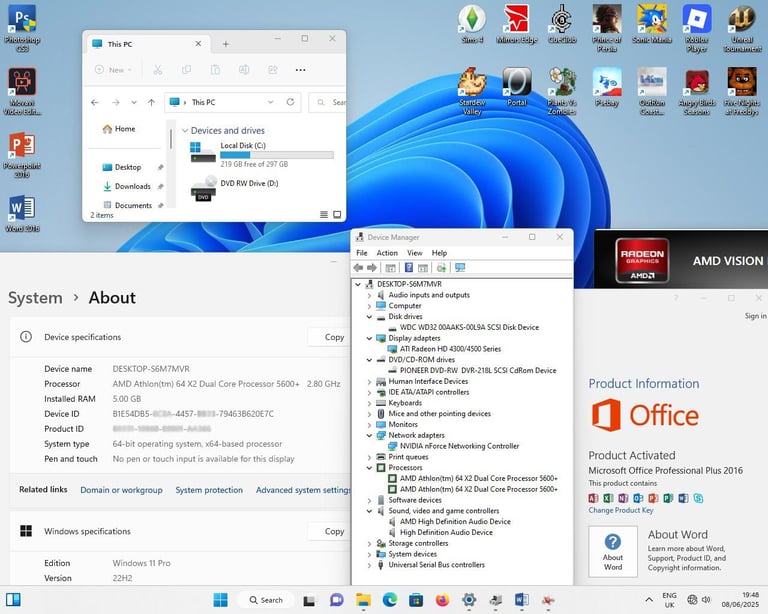Open Word 2016 desktop shortcut
The height and width of the screenshot is (614, 768).
pos(22,213)
